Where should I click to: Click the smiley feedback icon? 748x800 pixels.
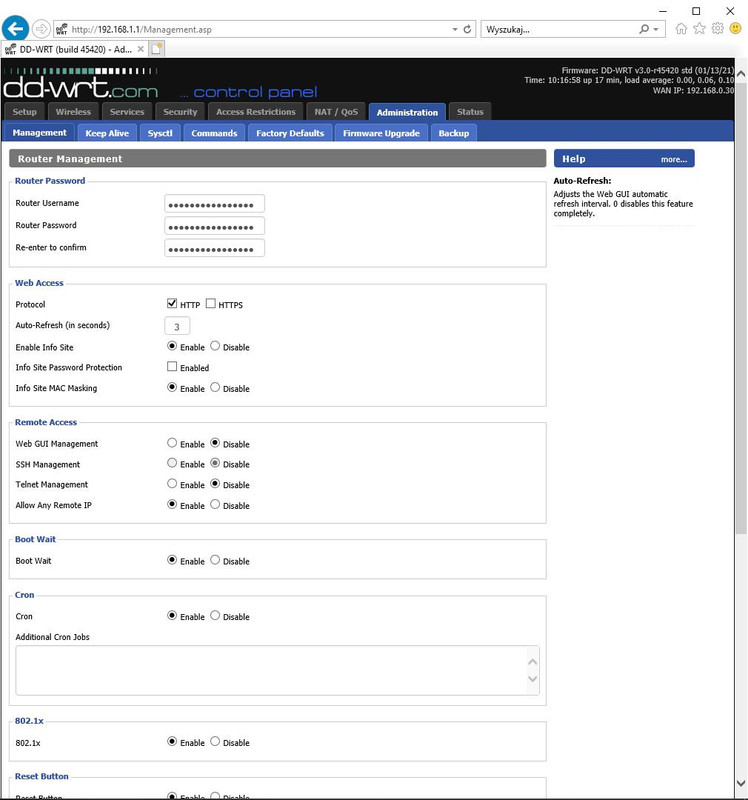point(735,29)
